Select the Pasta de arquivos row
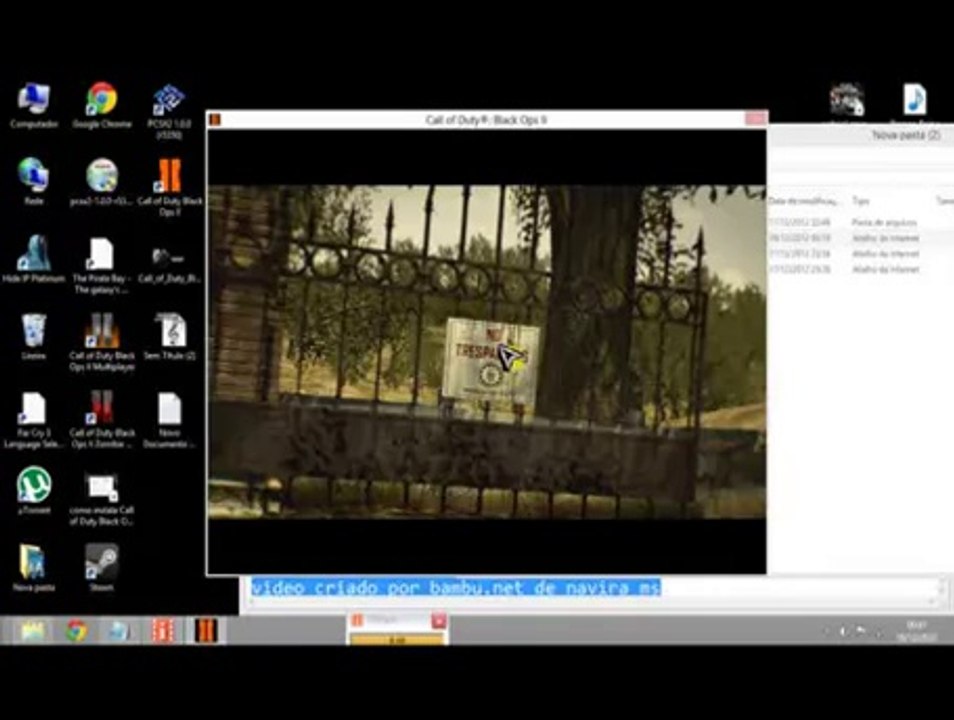The image size is (954, 720). [x=860, y=222]
